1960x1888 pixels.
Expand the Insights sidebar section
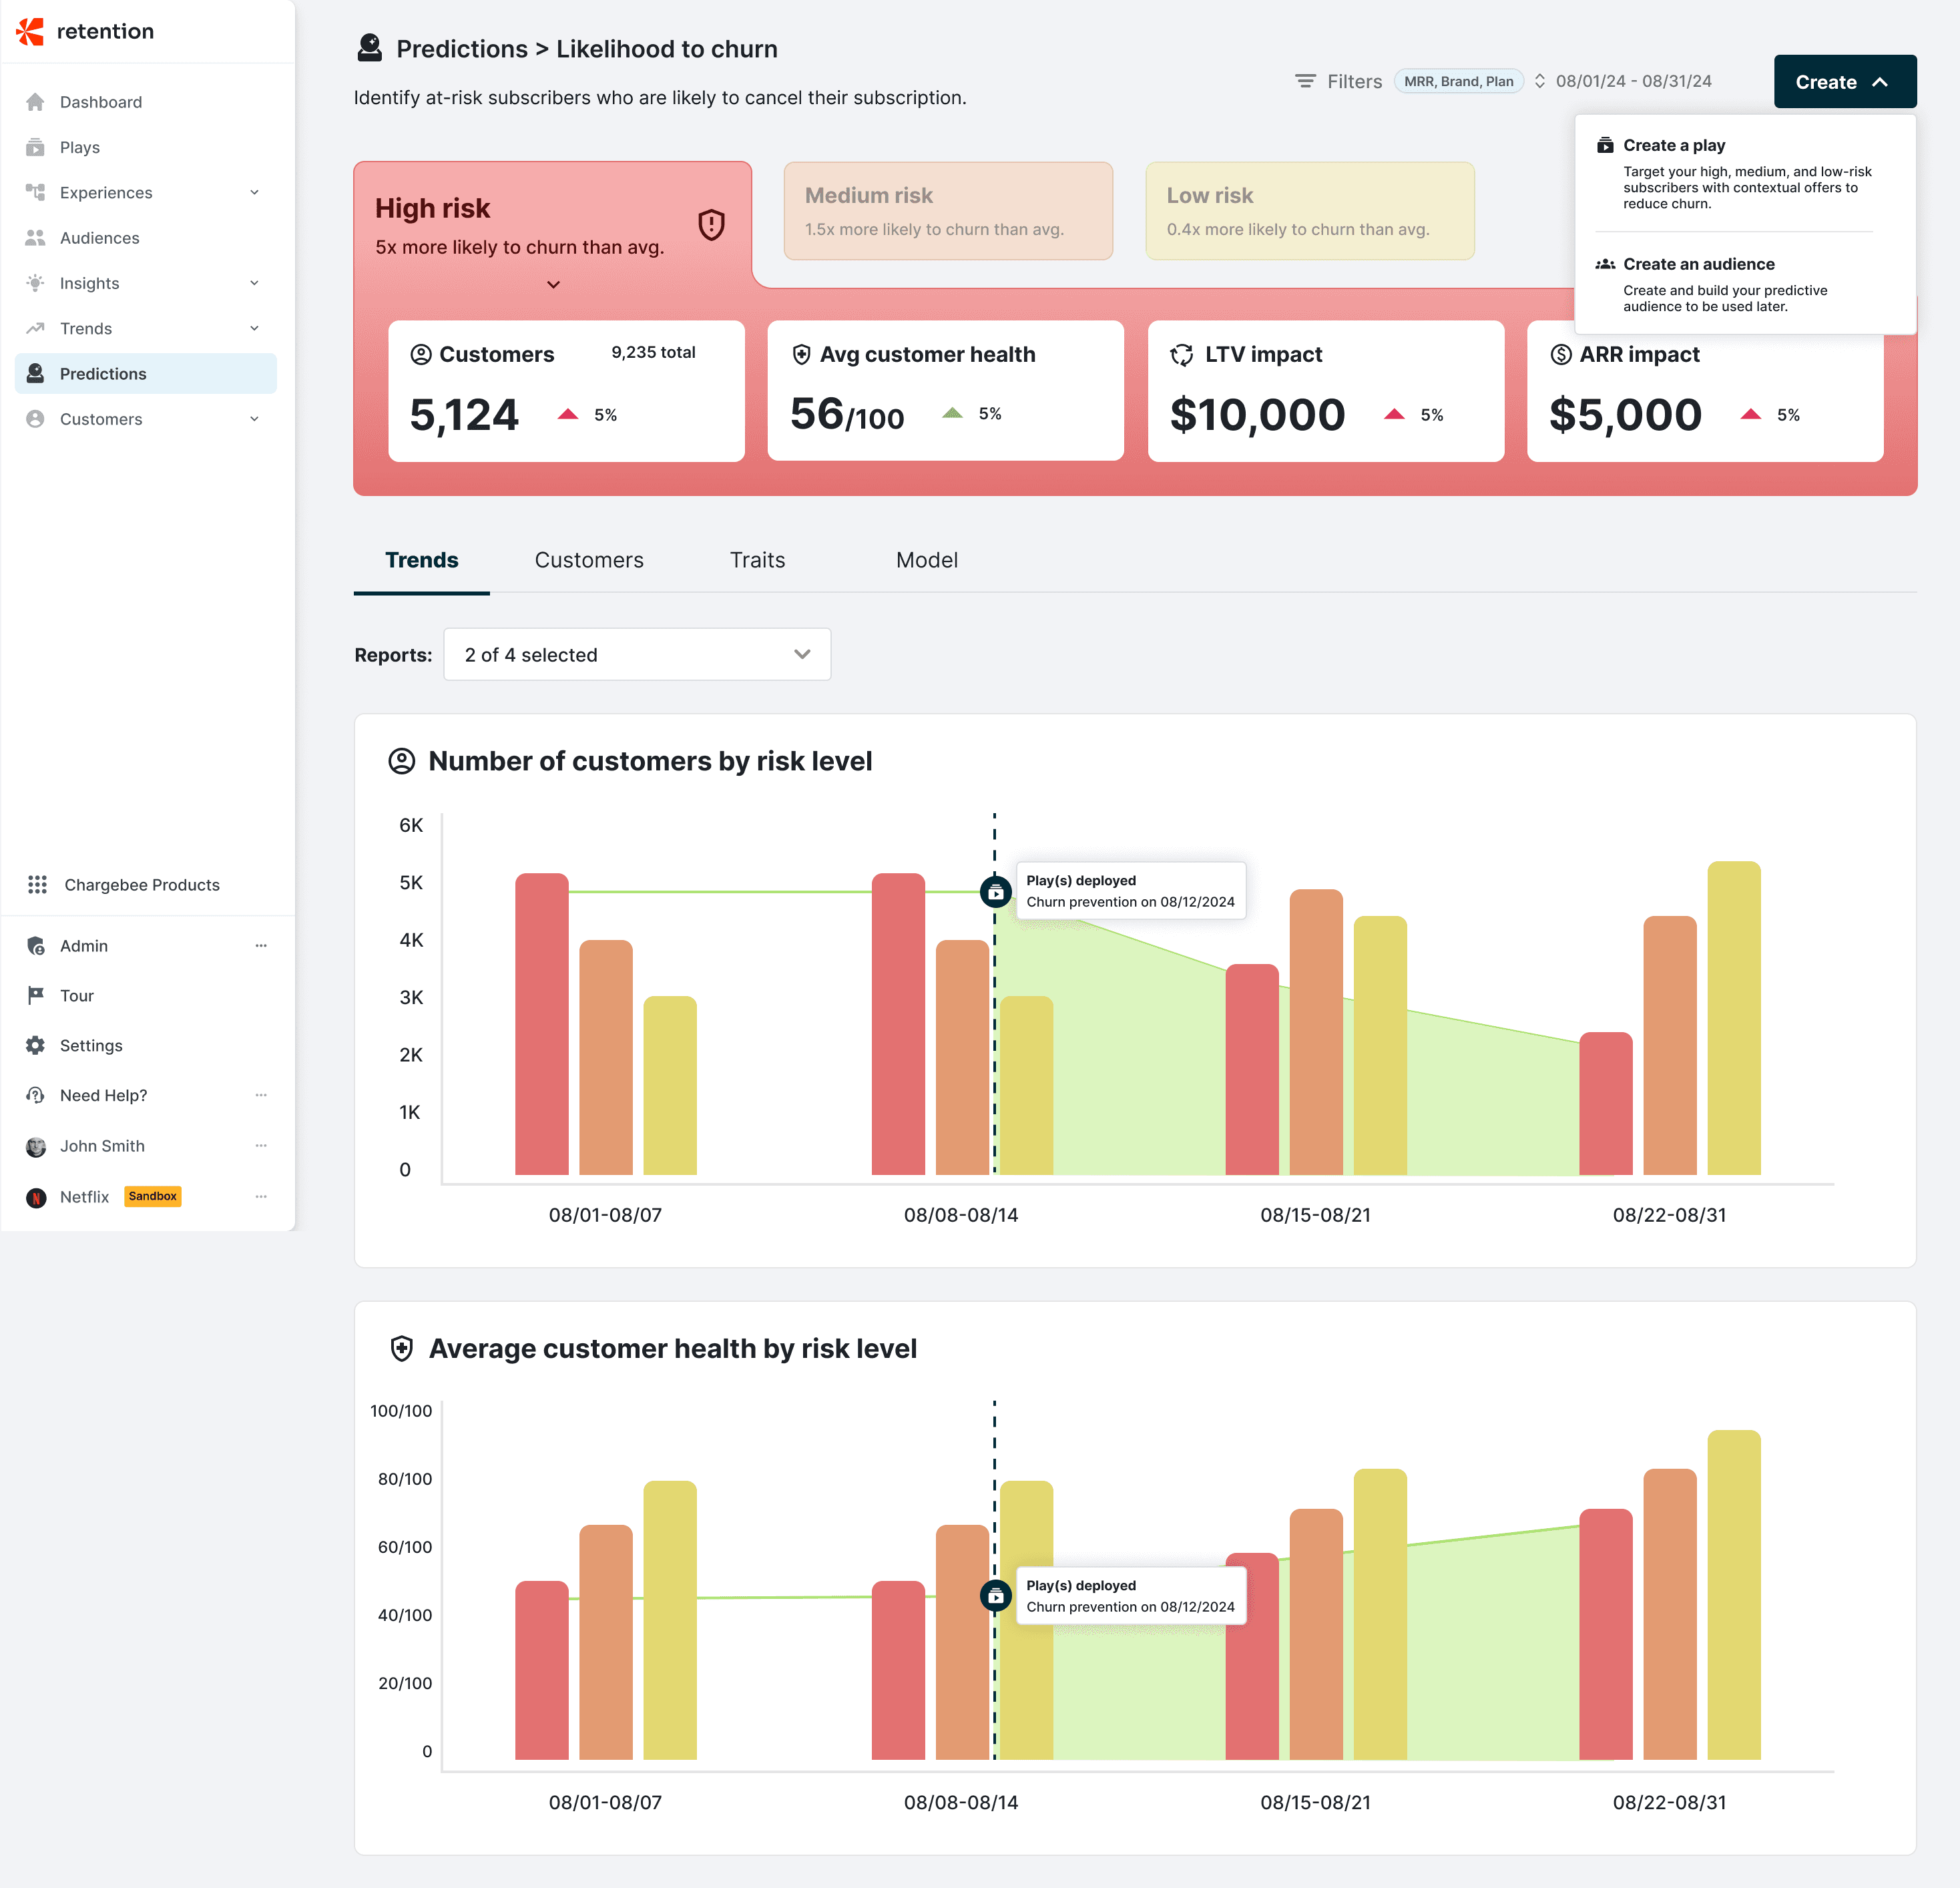tap(254, 283)
